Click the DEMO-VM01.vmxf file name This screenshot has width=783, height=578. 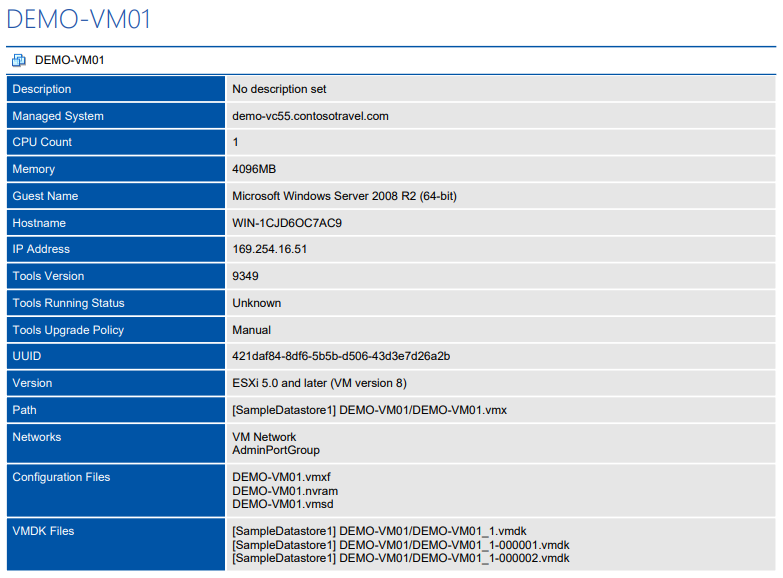(x=281, y=477)
